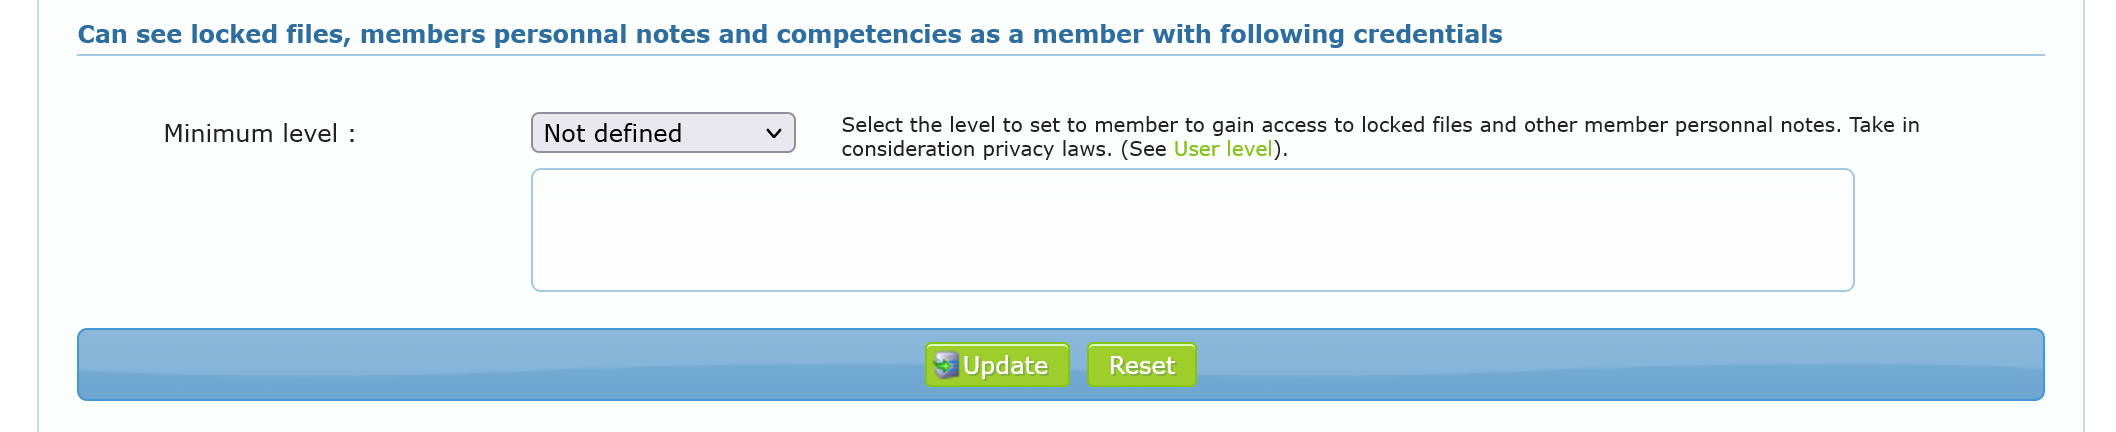The height and width of the screenshot is (432, 2116).
Task: Click the locked files section heading
Action: click(x=789, y=34)
